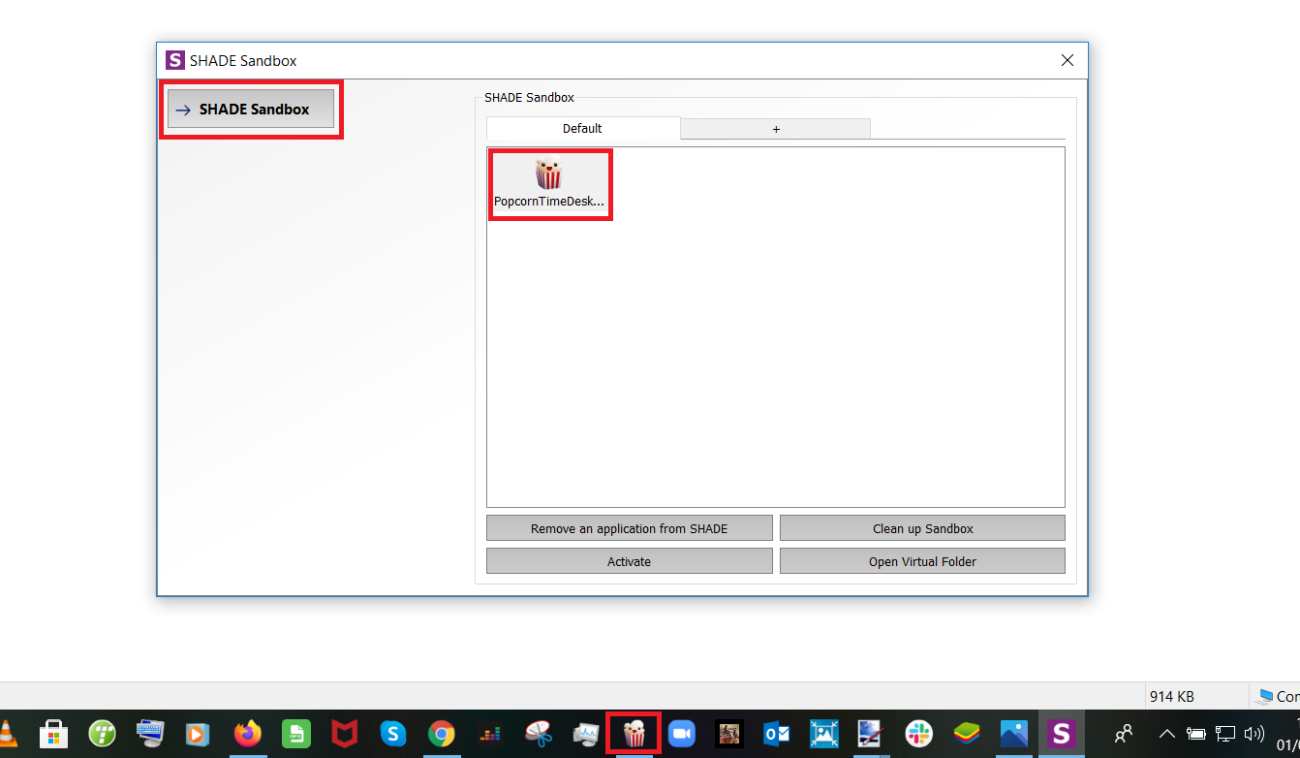
Task: Launch Popcorn Time from the taskbar
Action: (634, 733)
